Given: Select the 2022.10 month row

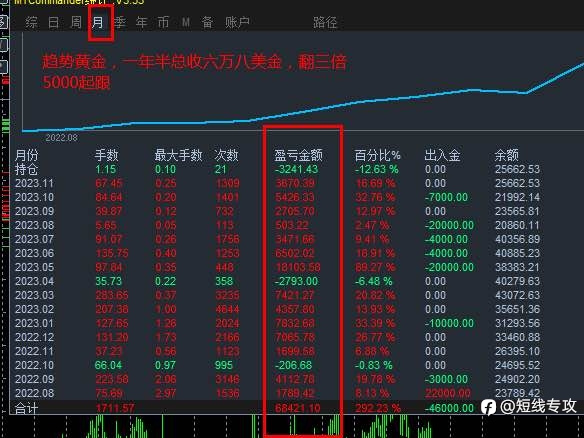Looking at the screenshot, I should (x=277, y=365).
